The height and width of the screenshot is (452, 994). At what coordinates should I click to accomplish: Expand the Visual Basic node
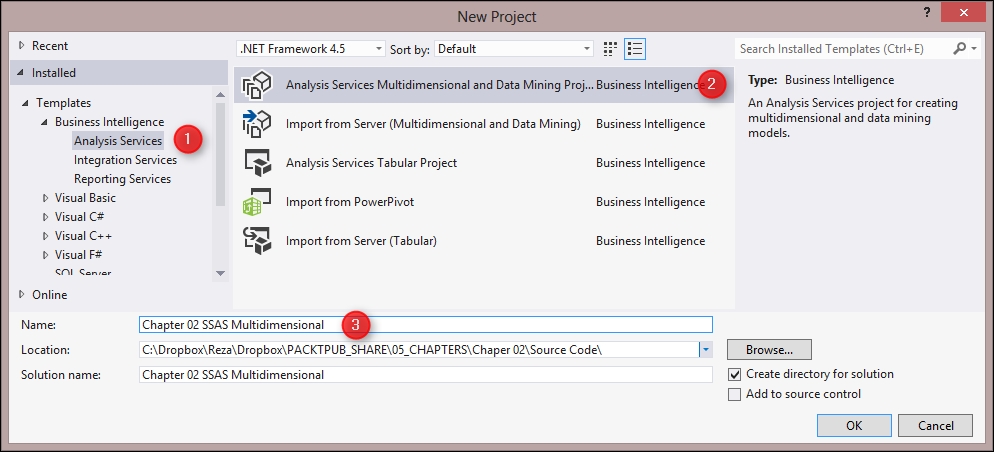click(45, 198)
